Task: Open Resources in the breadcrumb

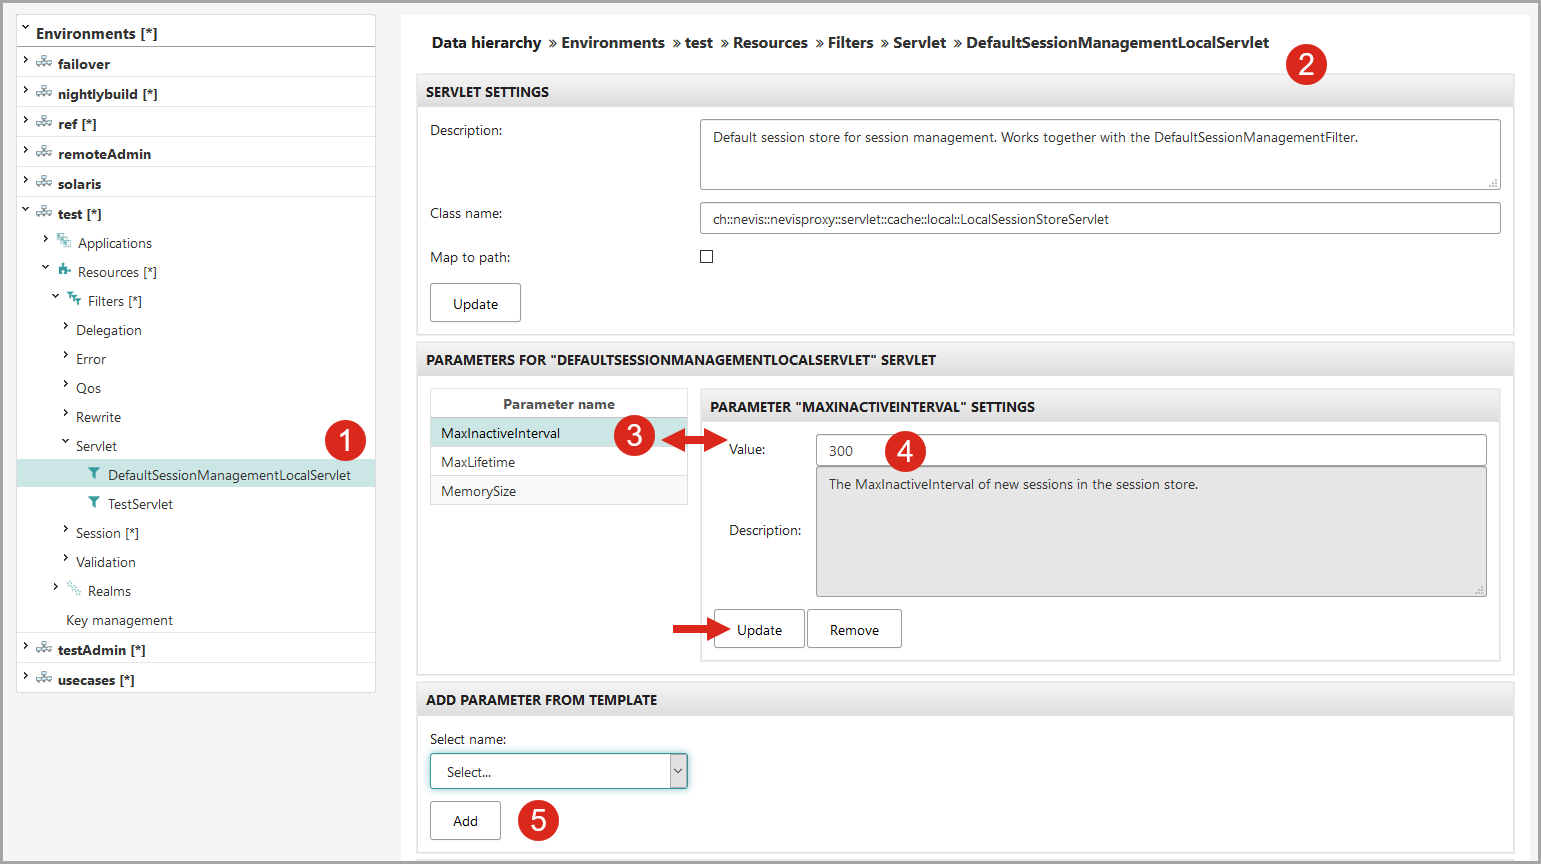Action: click(x=770, y=42)
